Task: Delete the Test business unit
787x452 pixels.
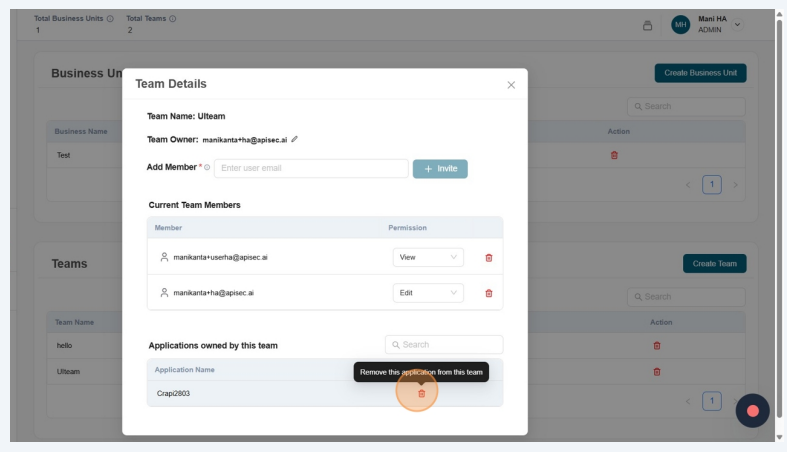Action: 614,155
